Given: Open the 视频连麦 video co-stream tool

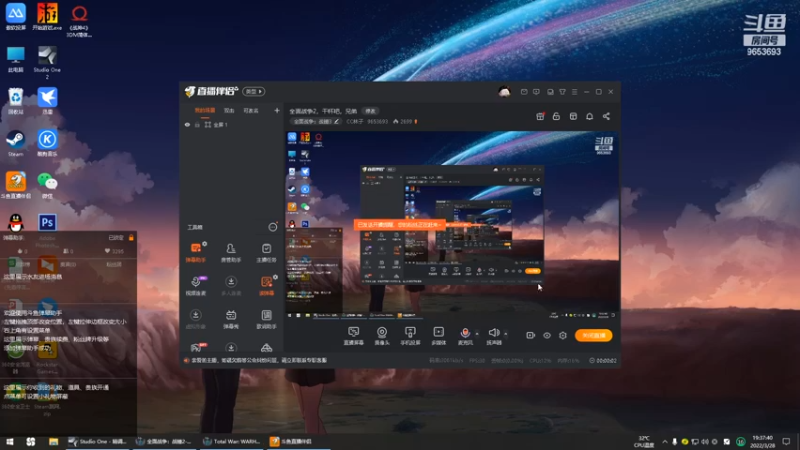Looking at the screenshot, I should (x=196, y=286).
